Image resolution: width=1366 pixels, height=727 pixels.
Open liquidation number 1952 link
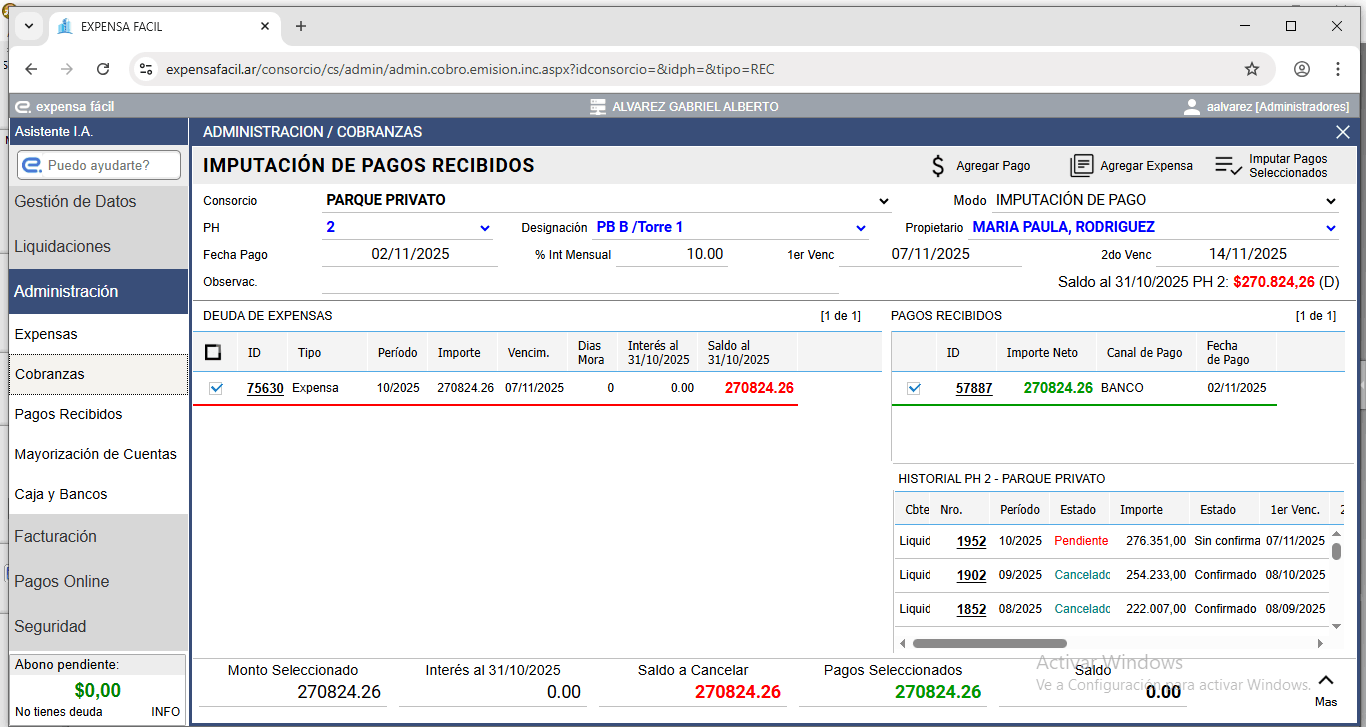coord(971,542)
